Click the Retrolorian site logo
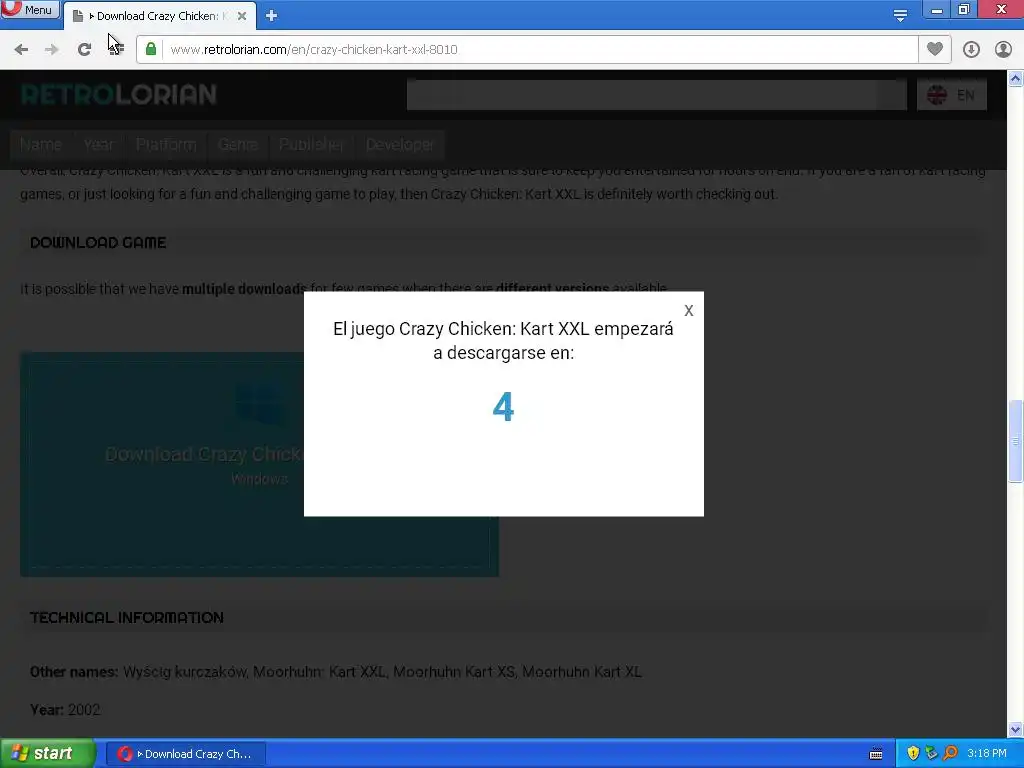This screenshot has height=768, width=1024. 119,95
